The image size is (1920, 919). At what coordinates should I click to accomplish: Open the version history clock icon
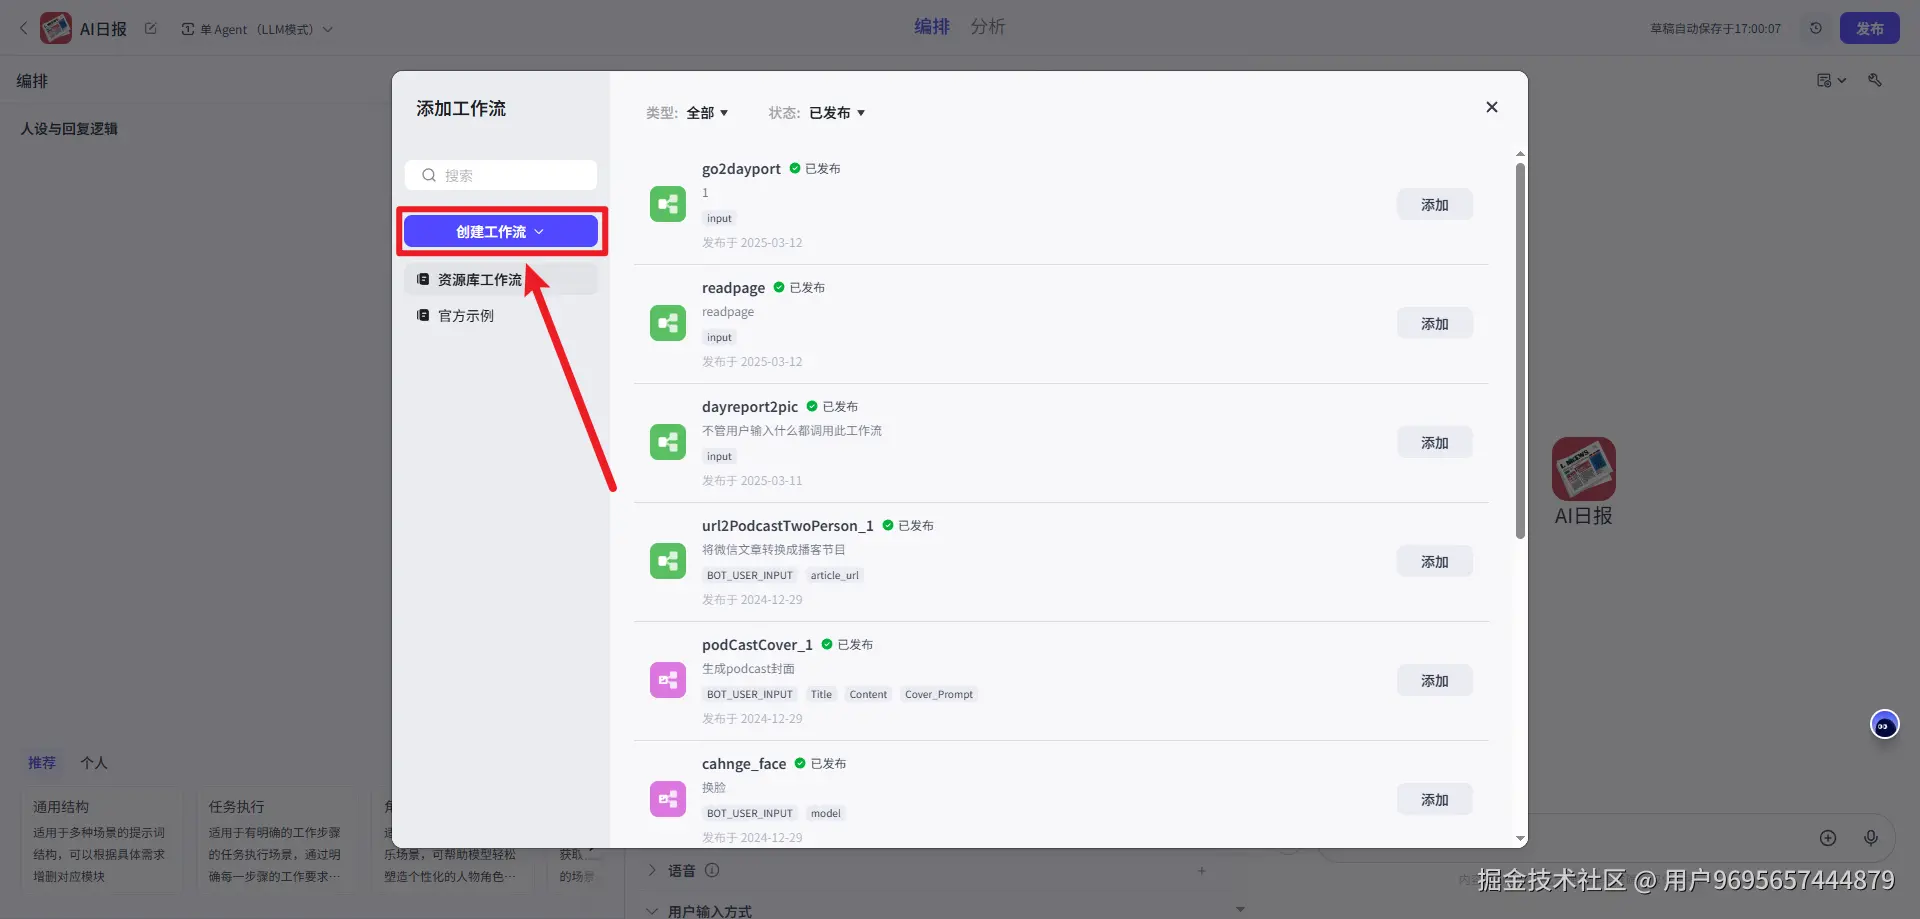1816,28
